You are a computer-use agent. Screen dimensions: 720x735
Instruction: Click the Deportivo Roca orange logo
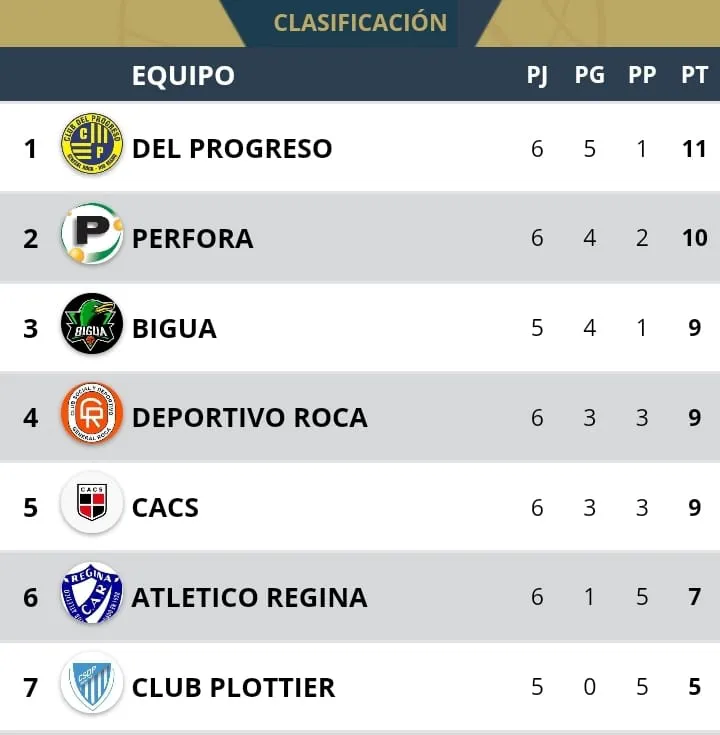pos(92,415)
